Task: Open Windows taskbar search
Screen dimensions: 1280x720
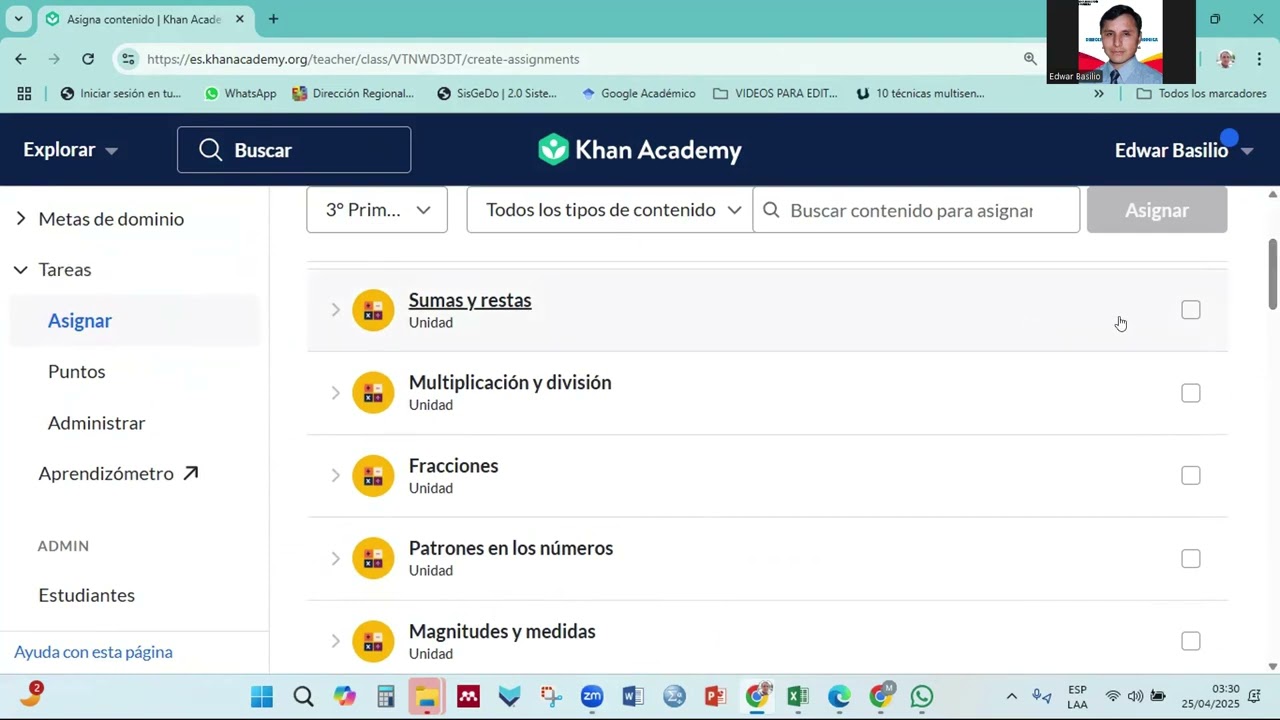Action: 303,696
